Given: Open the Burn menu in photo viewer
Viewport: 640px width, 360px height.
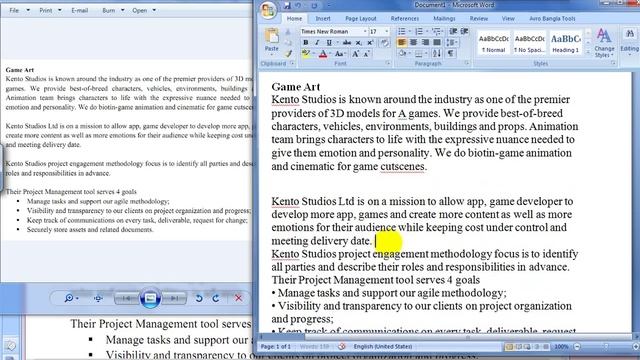Looking at the screenshot, I should [x=113, y=10].
